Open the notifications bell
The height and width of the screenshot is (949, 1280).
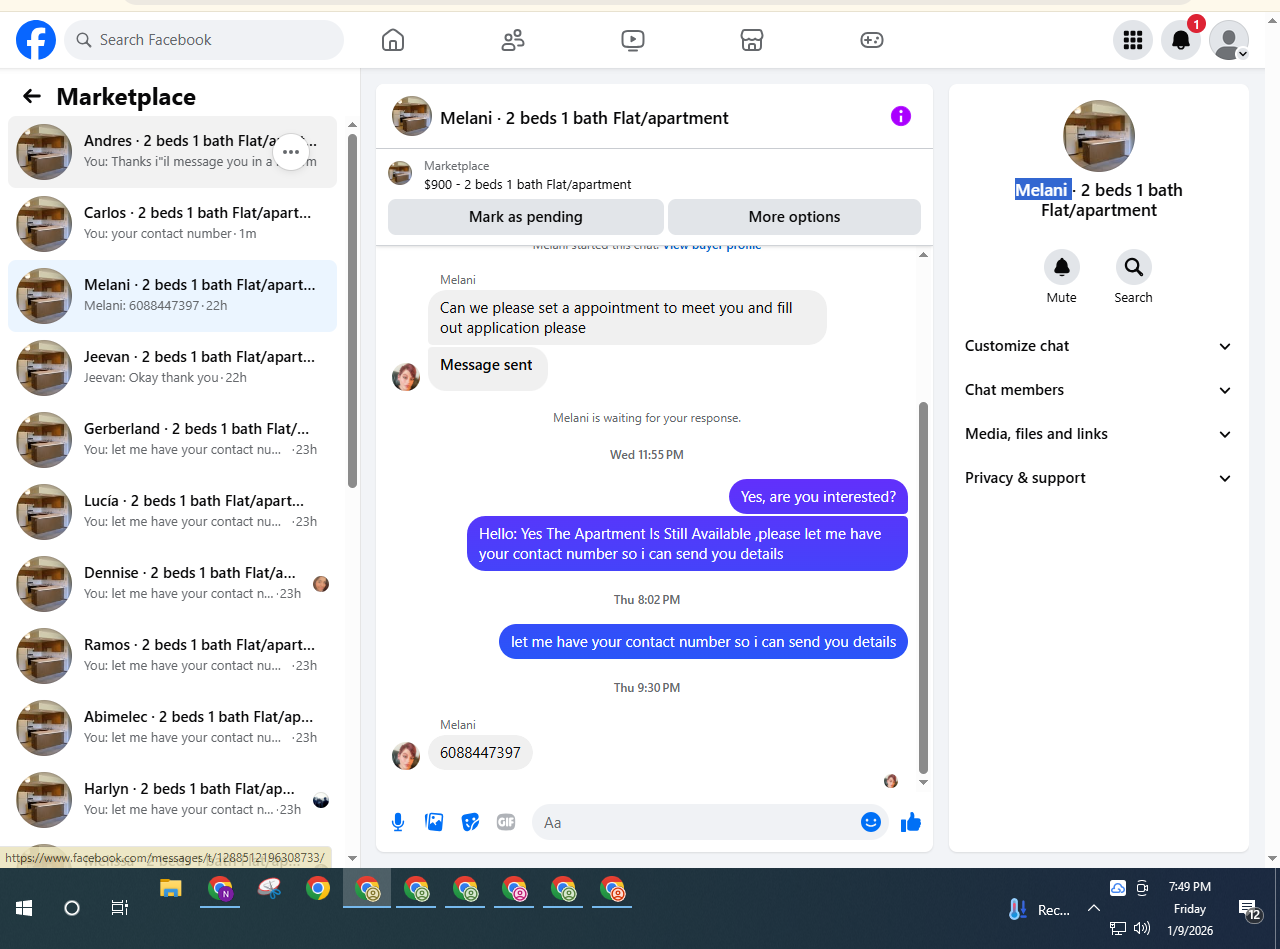click(1181, 40)
